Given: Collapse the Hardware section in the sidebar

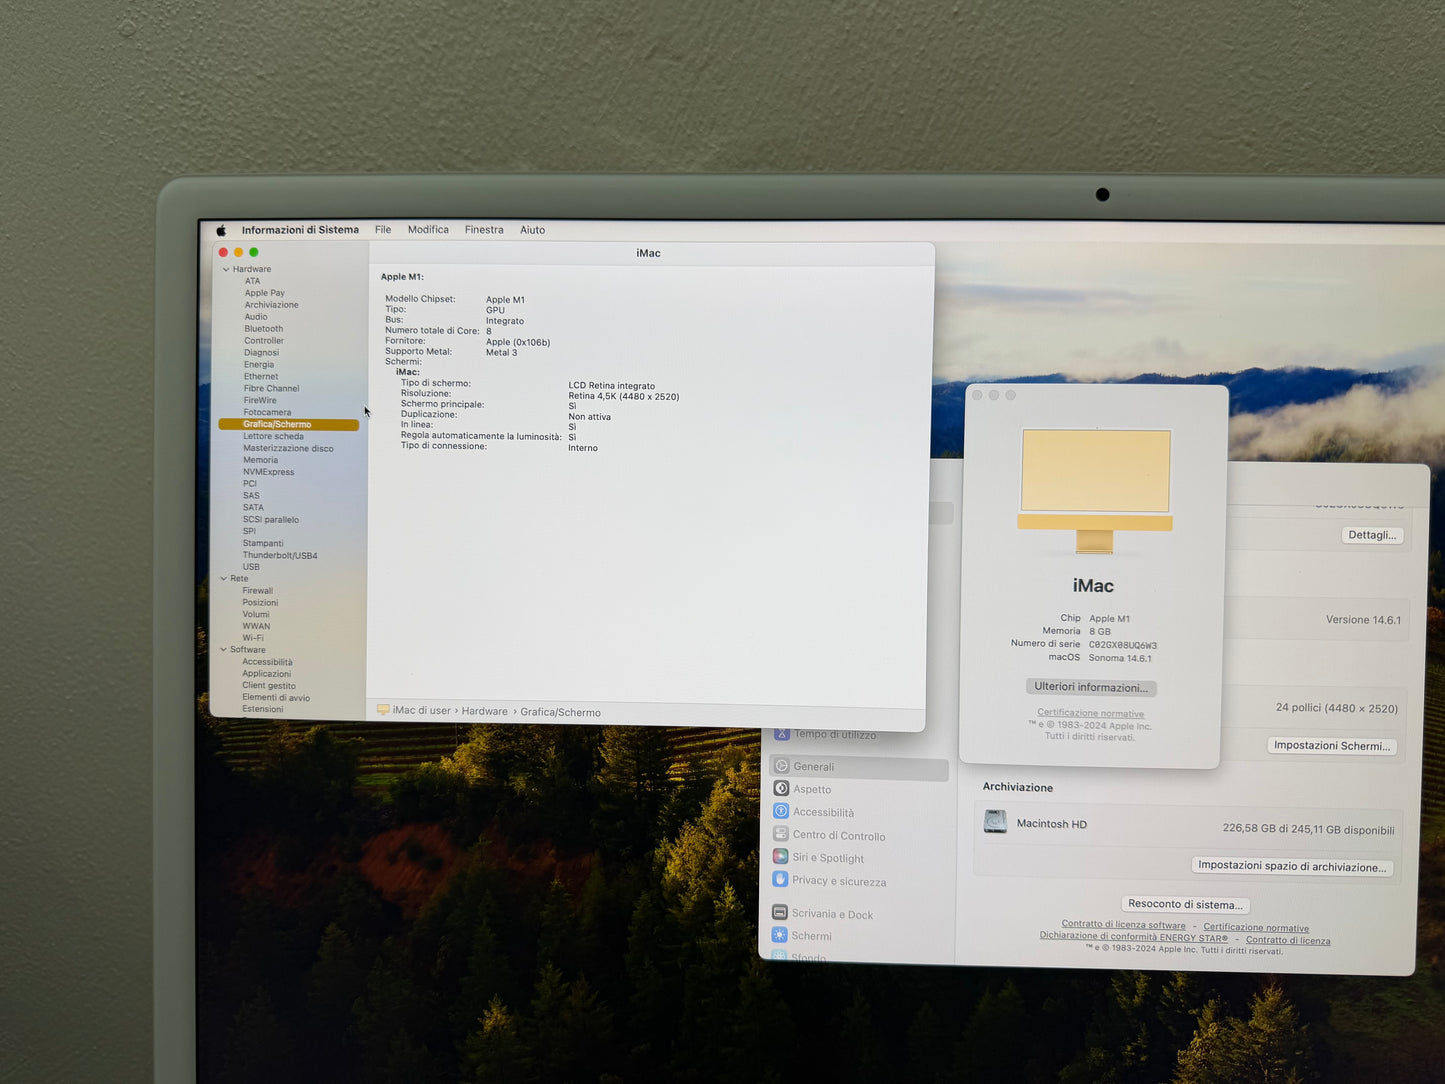Looking at the screenshot, I should pyautogui.click(x=226, y=269).
